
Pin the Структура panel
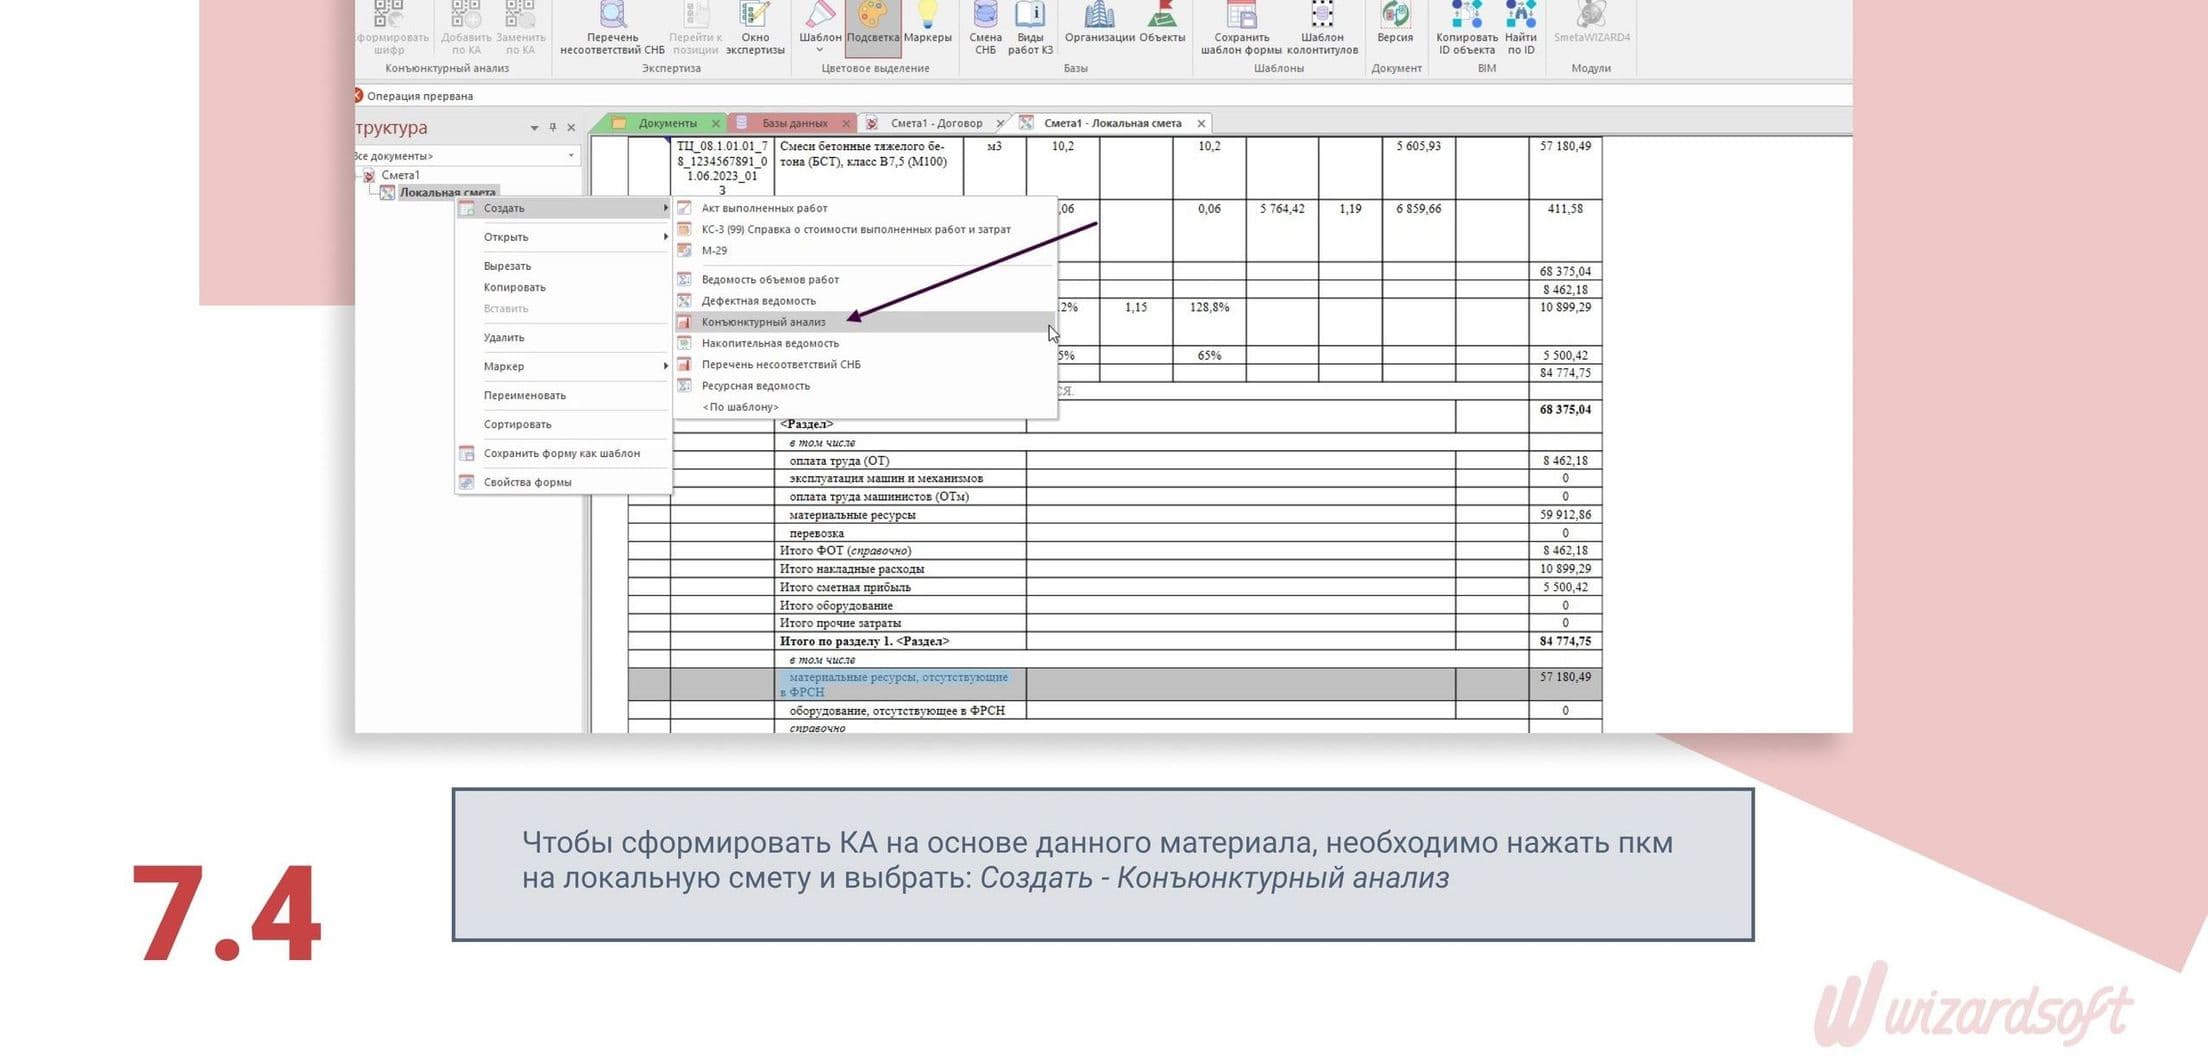tap(553, 127)
